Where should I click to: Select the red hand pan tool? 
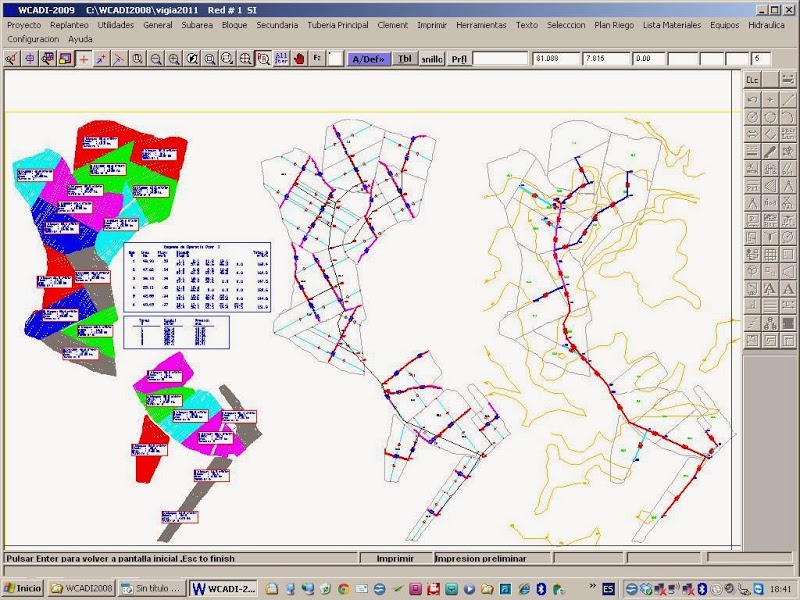pyautogui.click(x=299, y=59)
